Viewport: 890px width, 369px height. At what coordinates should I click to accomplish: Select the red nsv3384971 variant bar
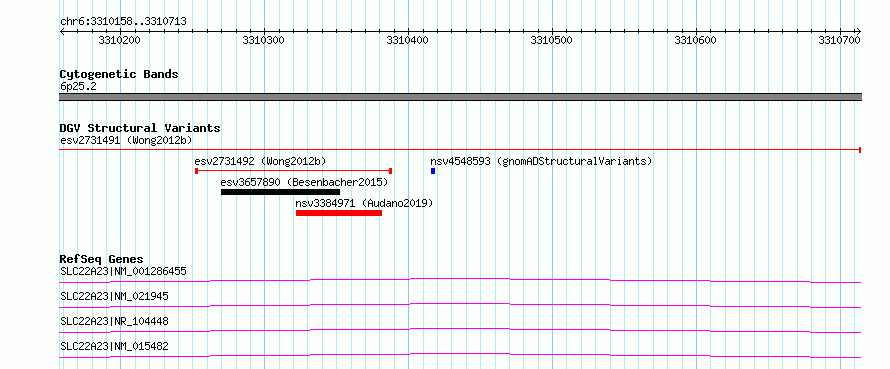point(339,213)
